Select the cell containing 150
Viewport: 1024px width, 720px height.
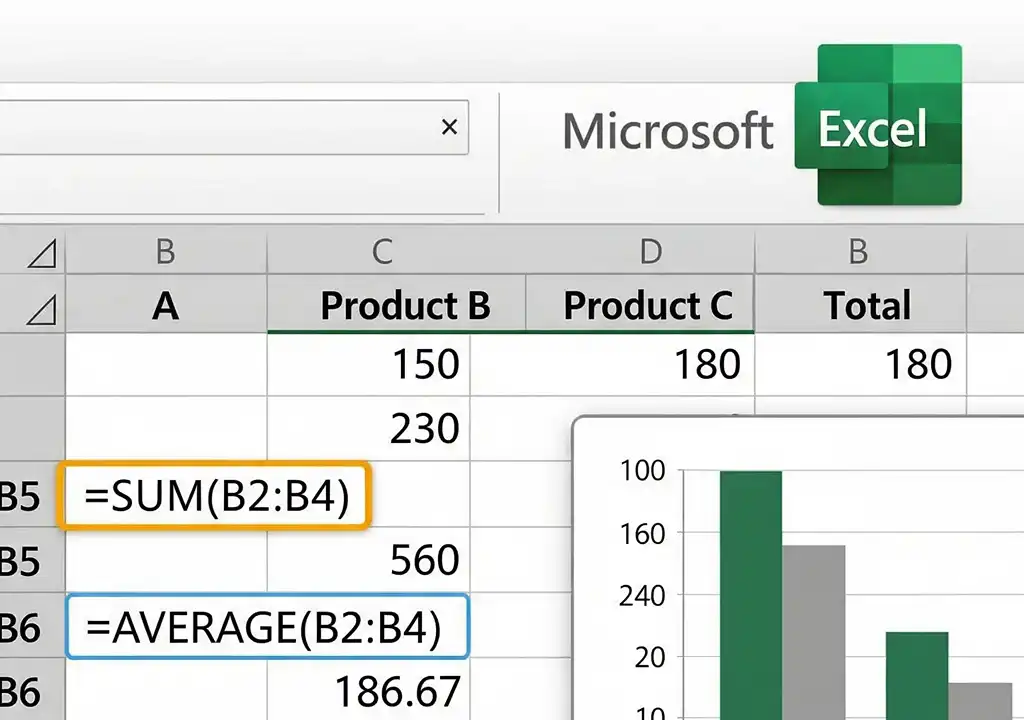[368, 364]
